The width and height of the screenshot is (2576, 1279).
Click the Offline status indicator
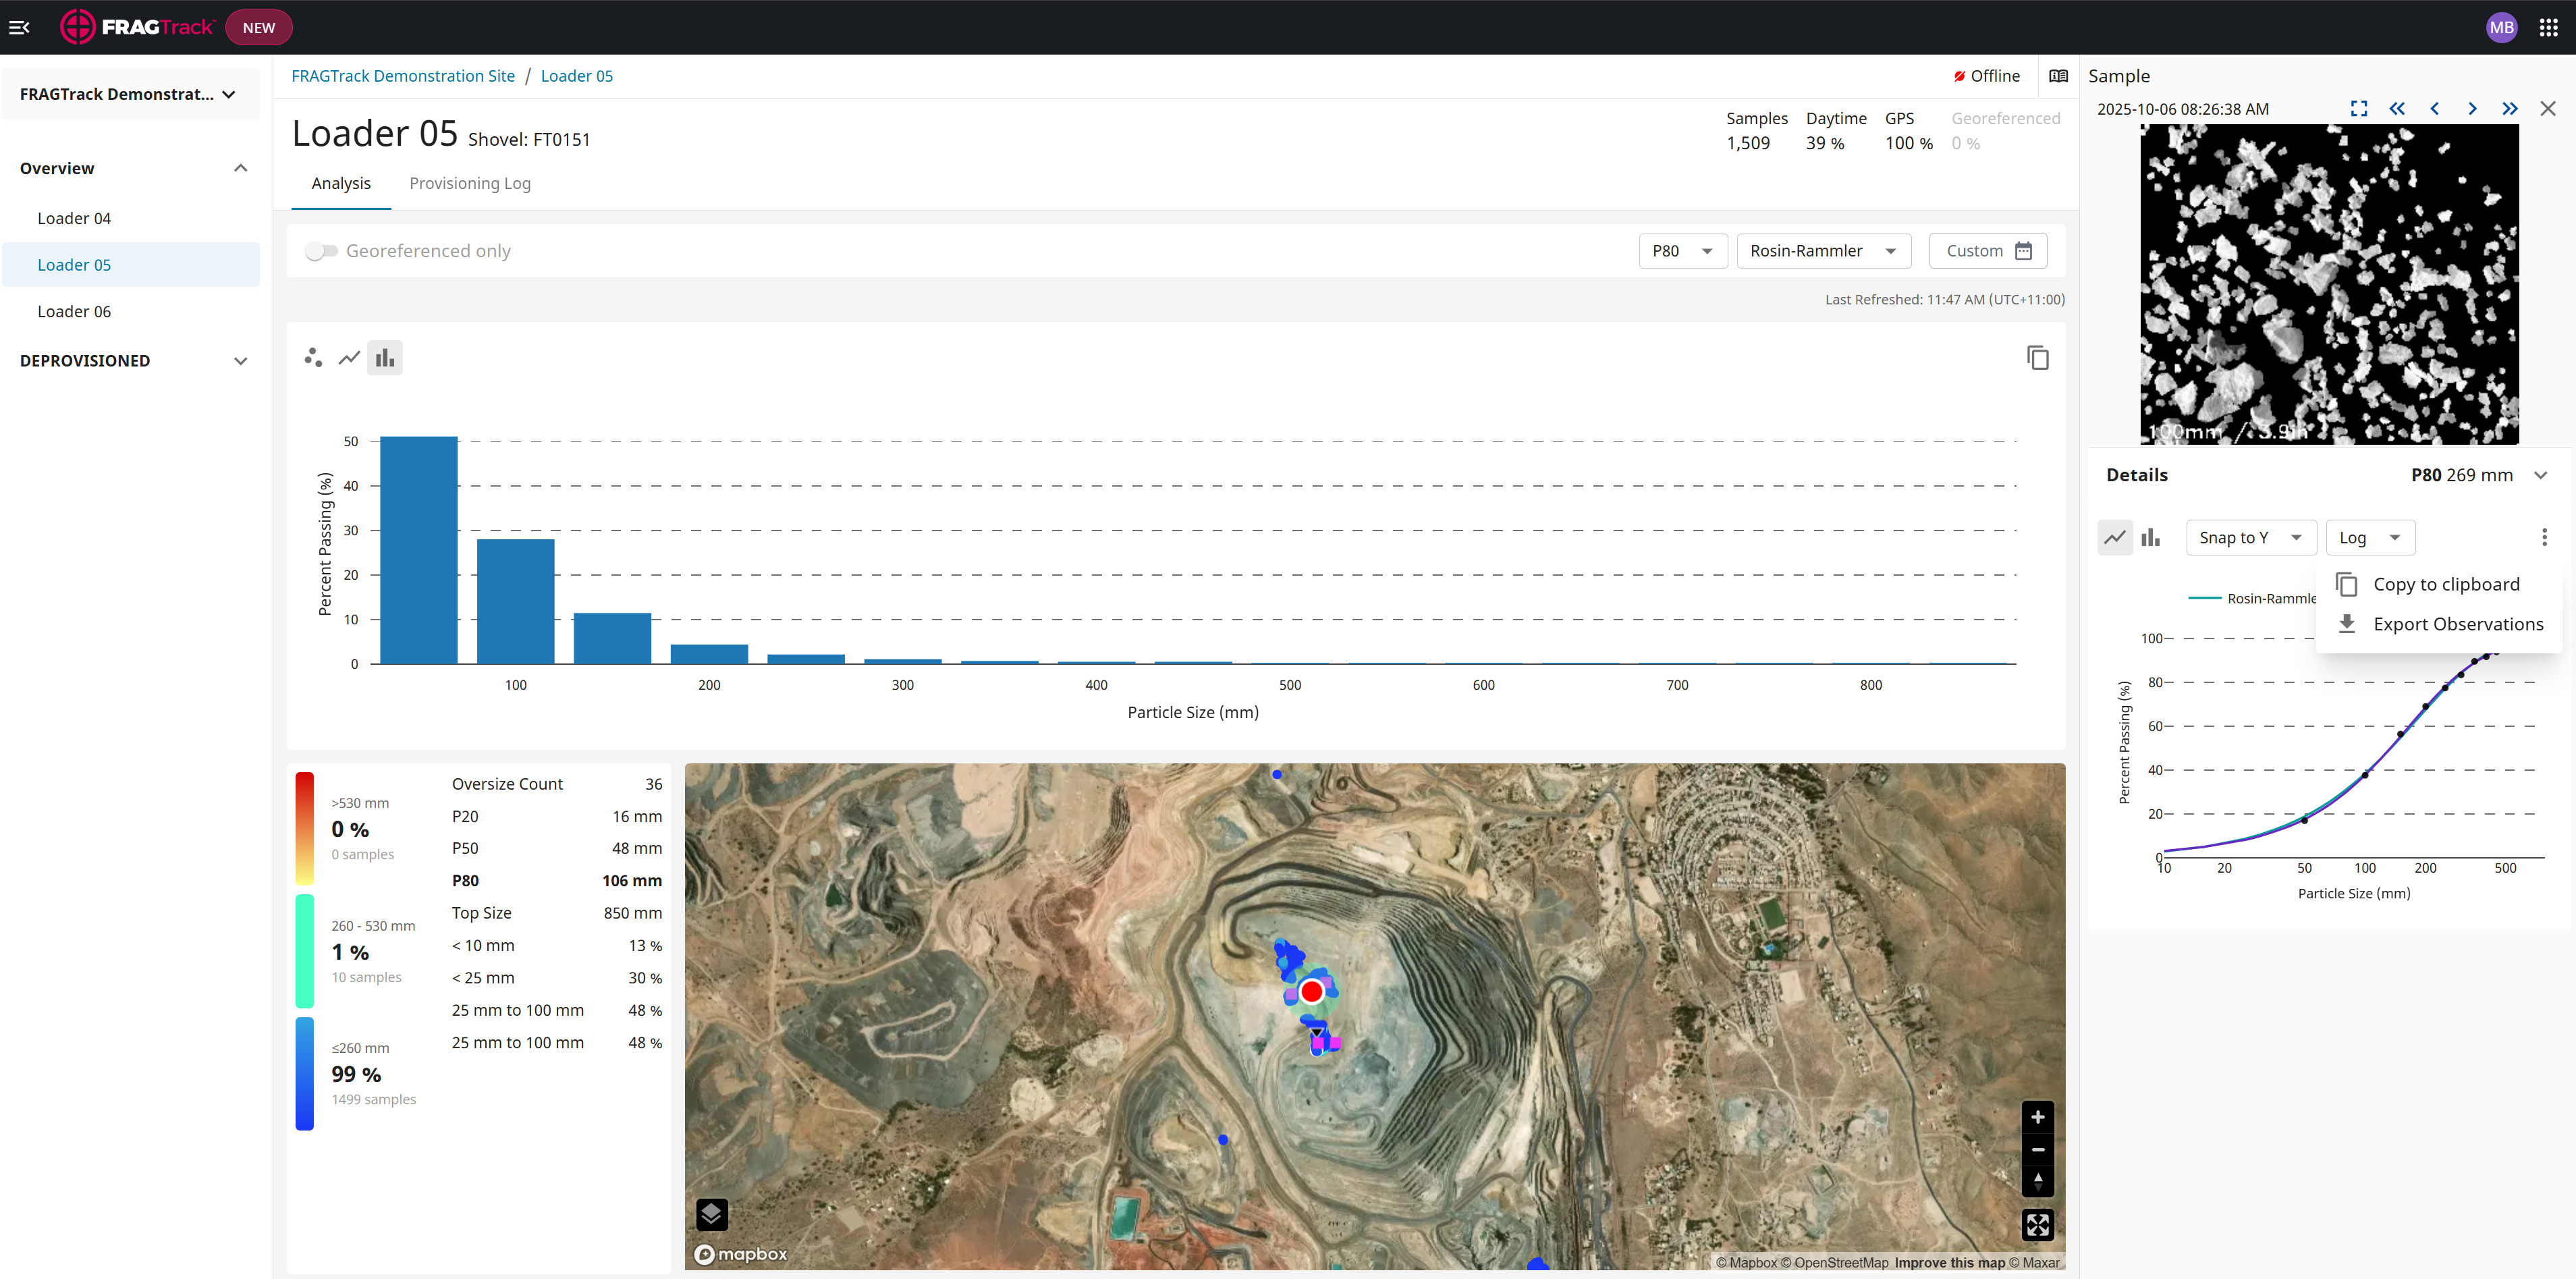(1986, 76)
